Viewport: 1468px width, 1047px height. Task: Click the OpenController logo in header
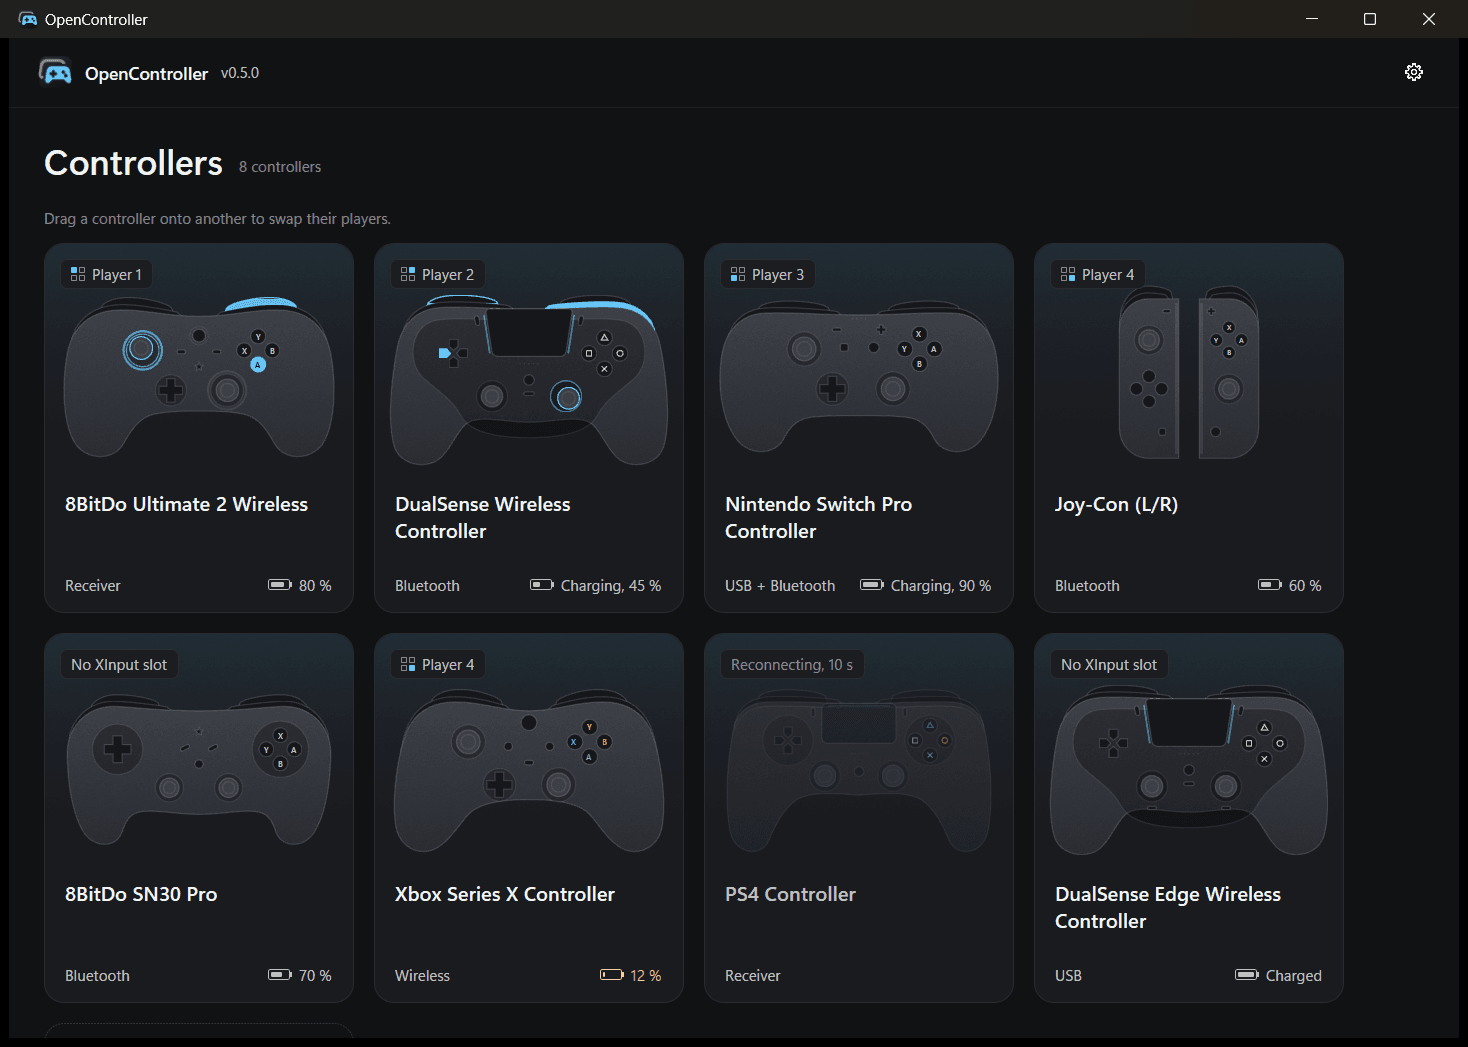click(55, 72)
